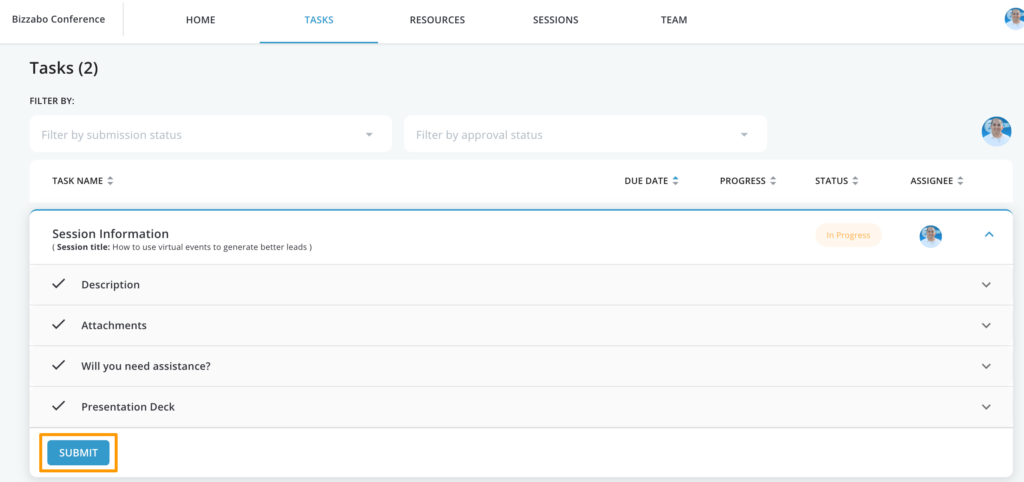This screenshot has width=1024, height=482.
Task: Click the Tasks (2) heading
Action: (x=64, y=68)
